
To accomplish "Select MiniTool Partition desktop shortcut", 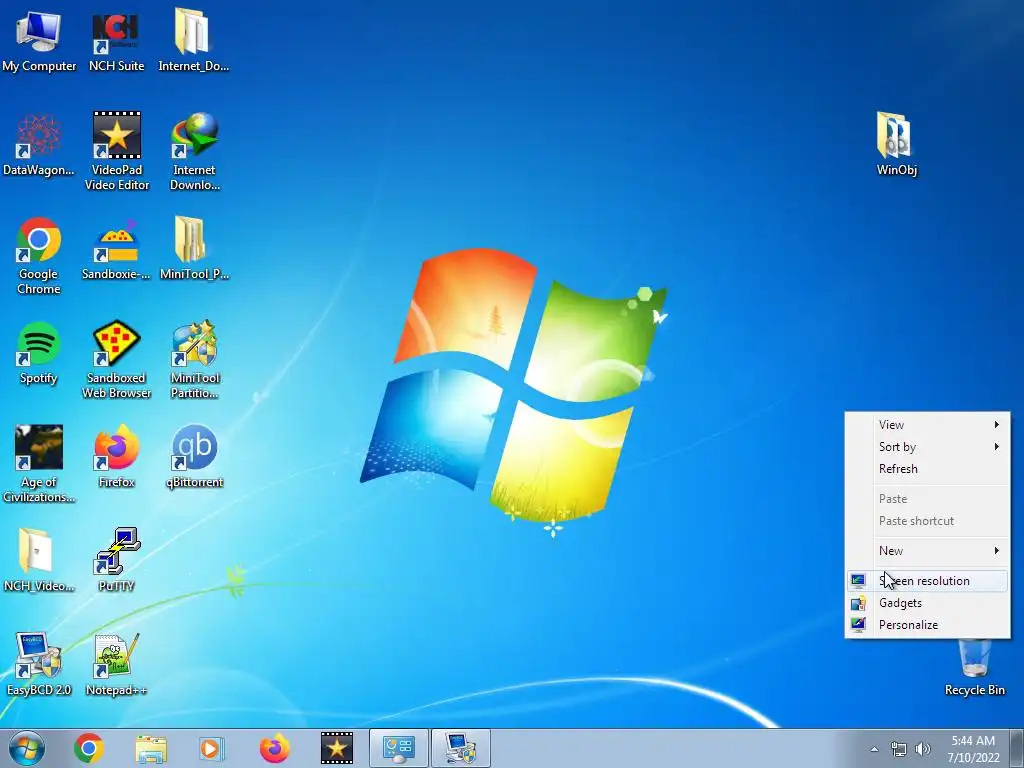I will (195, 359).
